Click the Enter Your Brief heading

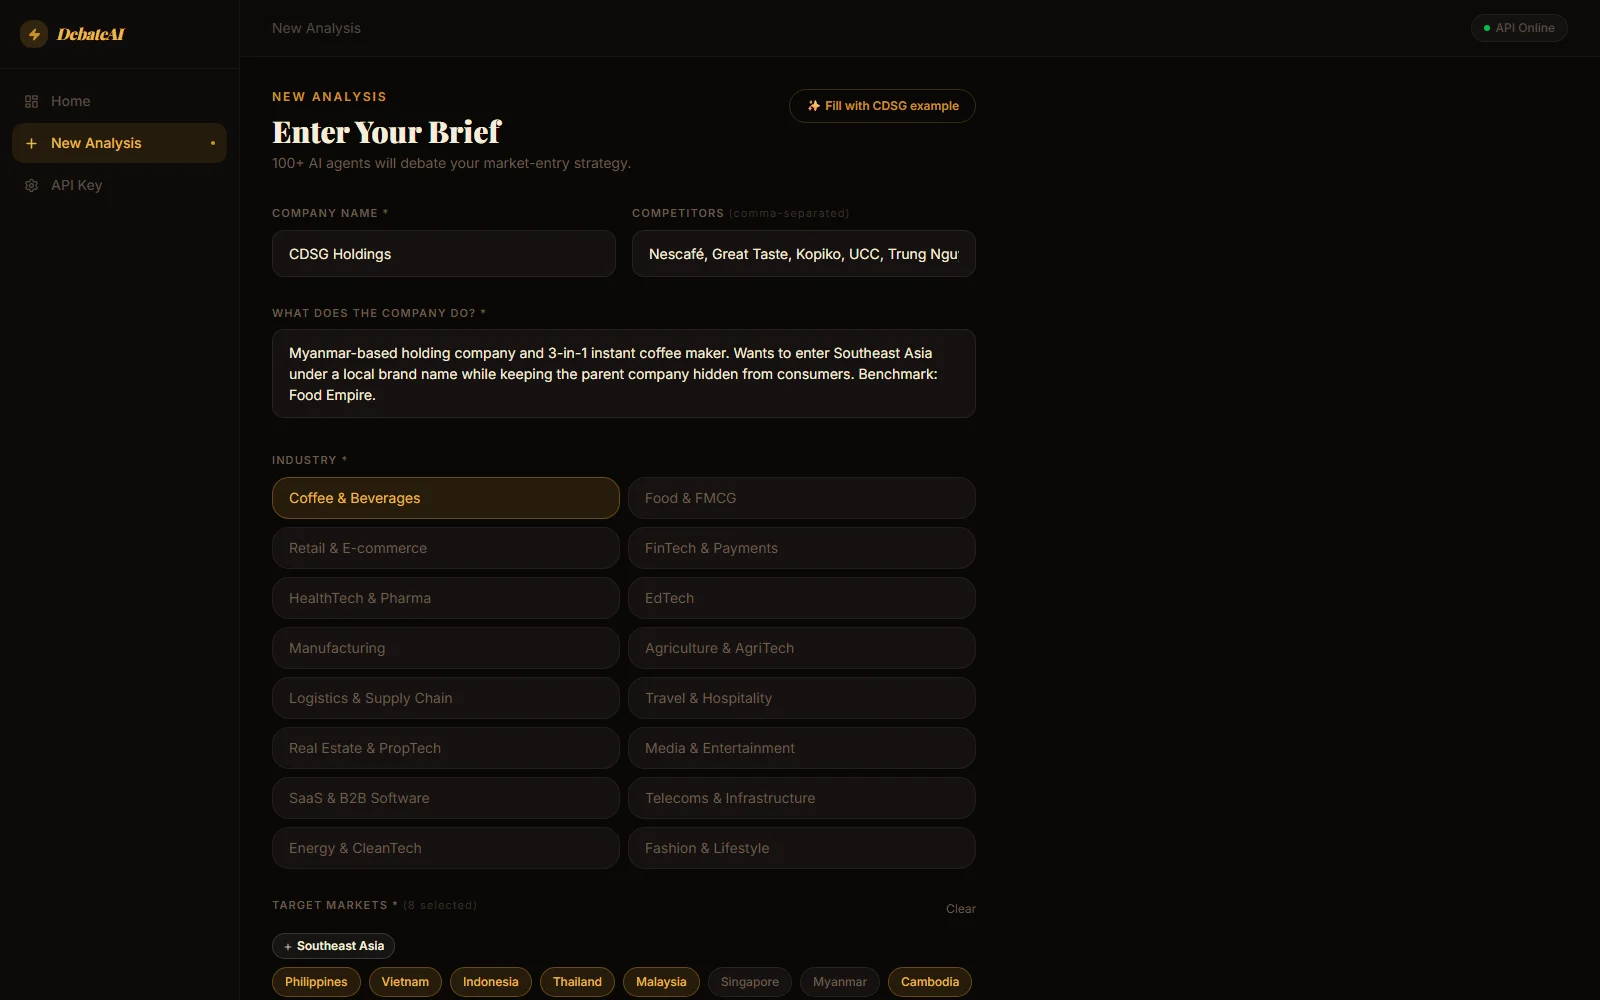[x=387, y=132]
